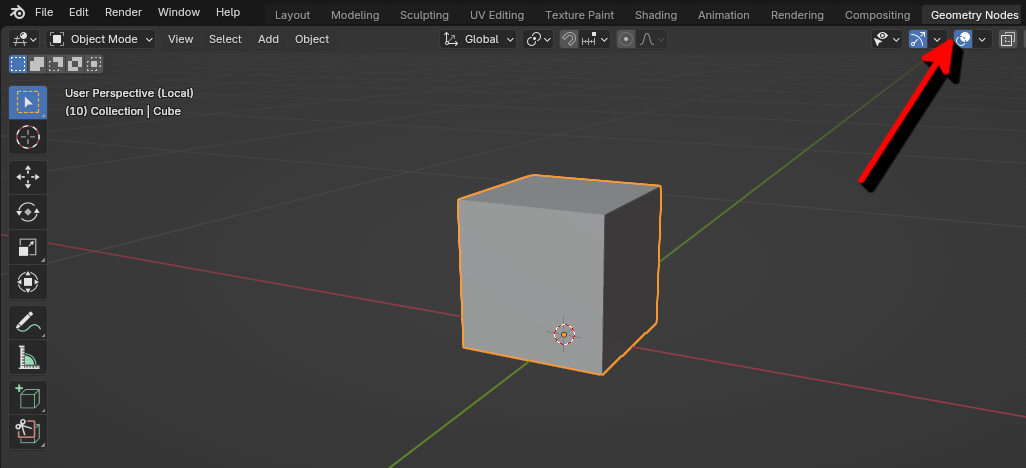Select the Move tool
This screenshot has height=468, width=1026.
pyautogui.click(x=27, y=177)
